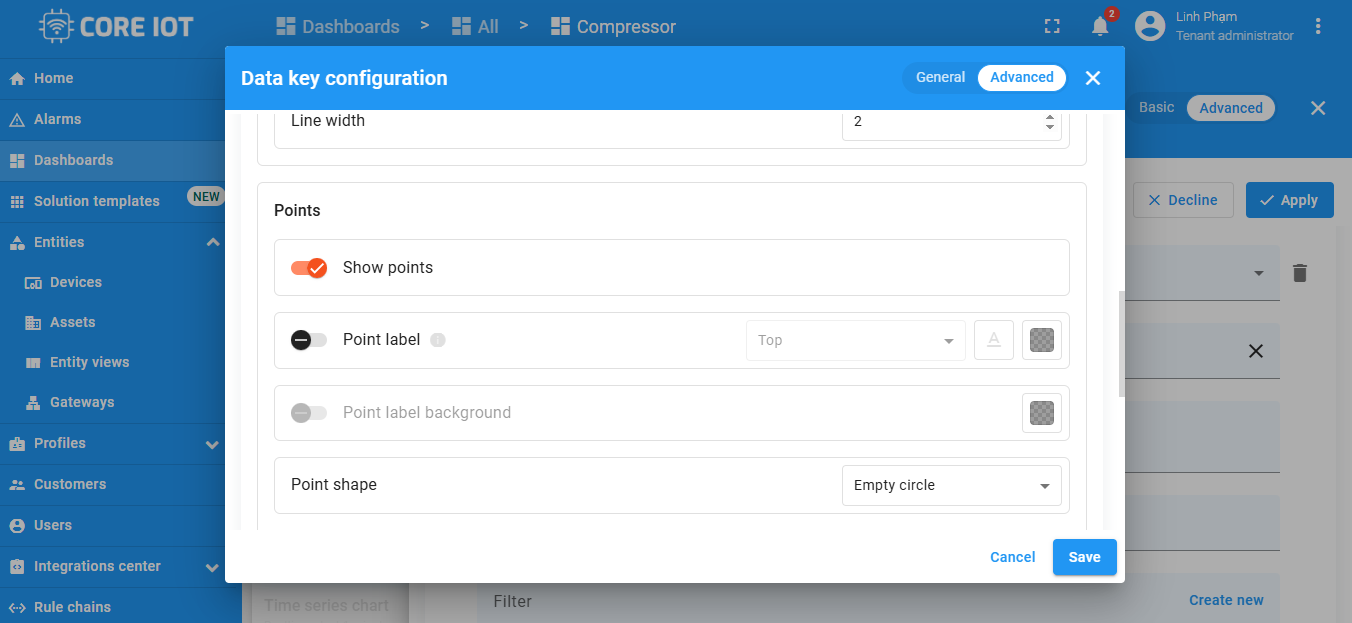Viewport: 1352px width, 623px height.
Task: Cancel the data key configuration dialog
Action: (x=1012, y=557)
